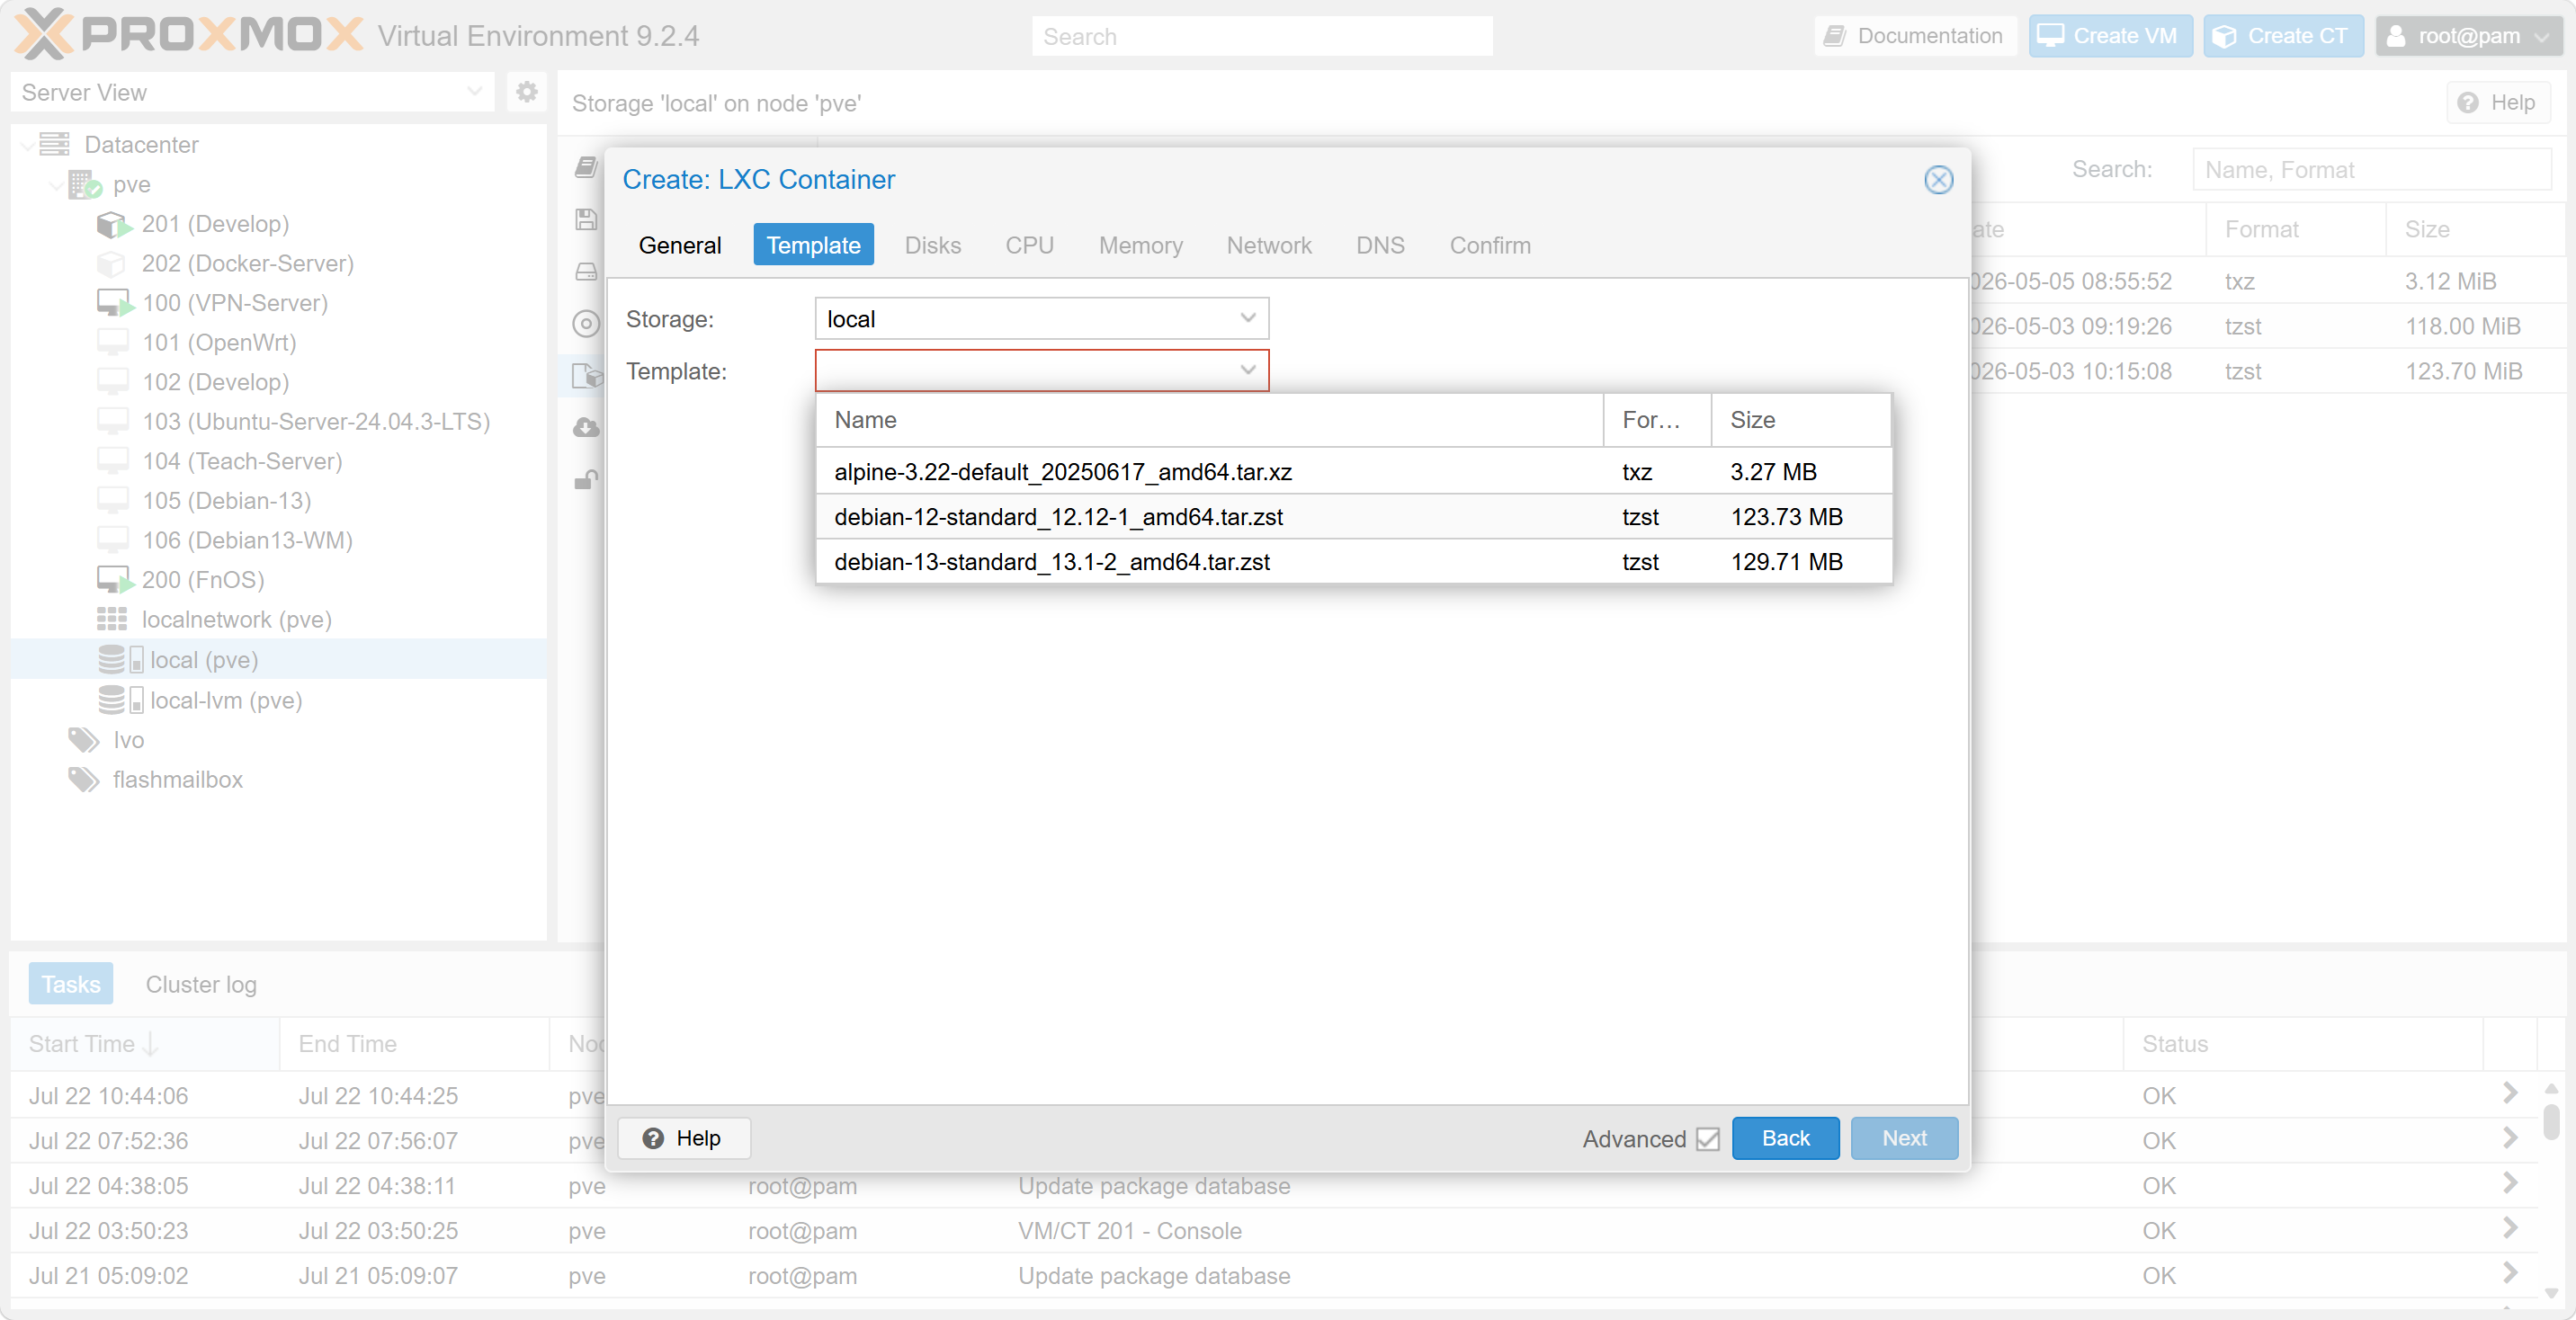The width and height of the screenshot is (2576, 1320).
Task: Switch to the Disks tab
Action: 932,245
